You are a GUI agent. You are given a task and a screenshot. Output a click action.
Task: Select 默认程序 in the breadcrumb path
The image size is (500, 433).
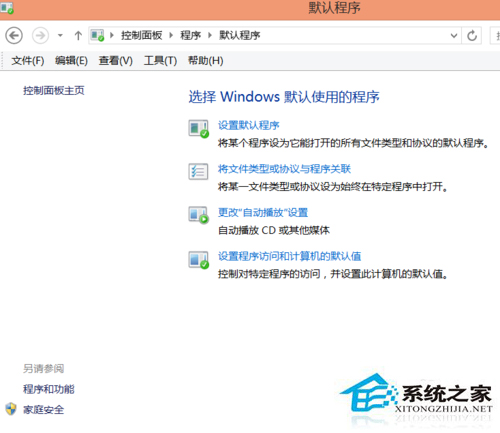[x=240, y=35]
